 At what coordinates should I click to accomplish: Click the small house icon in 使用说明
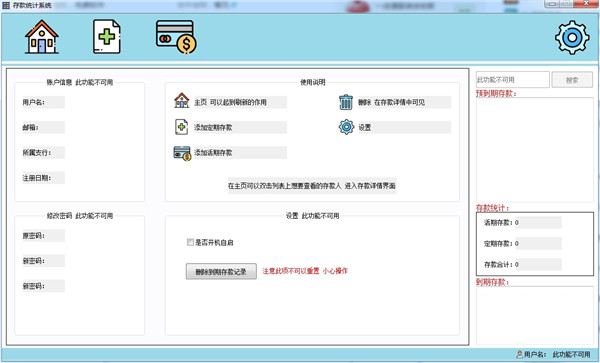click(x=181, y=100)
